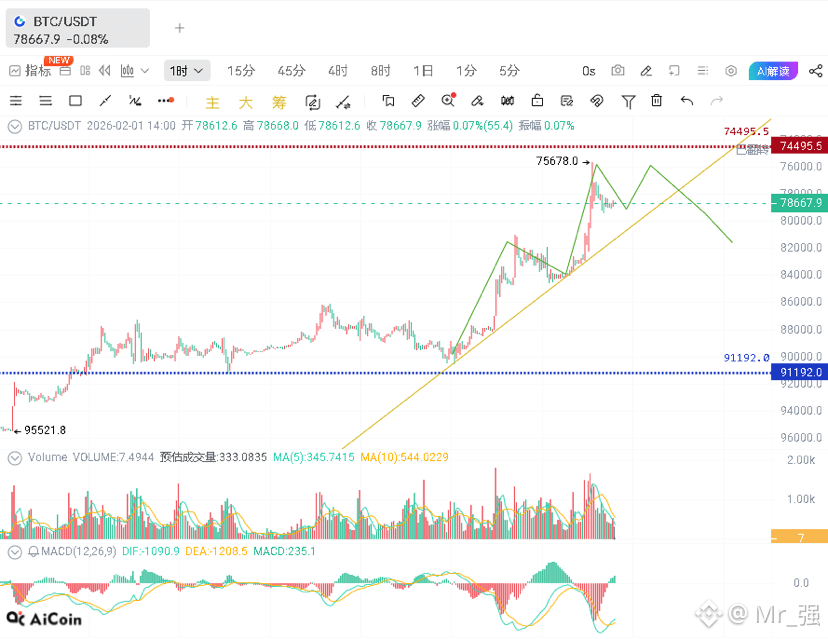Select the rectangle drawing tool

(76, 100)
